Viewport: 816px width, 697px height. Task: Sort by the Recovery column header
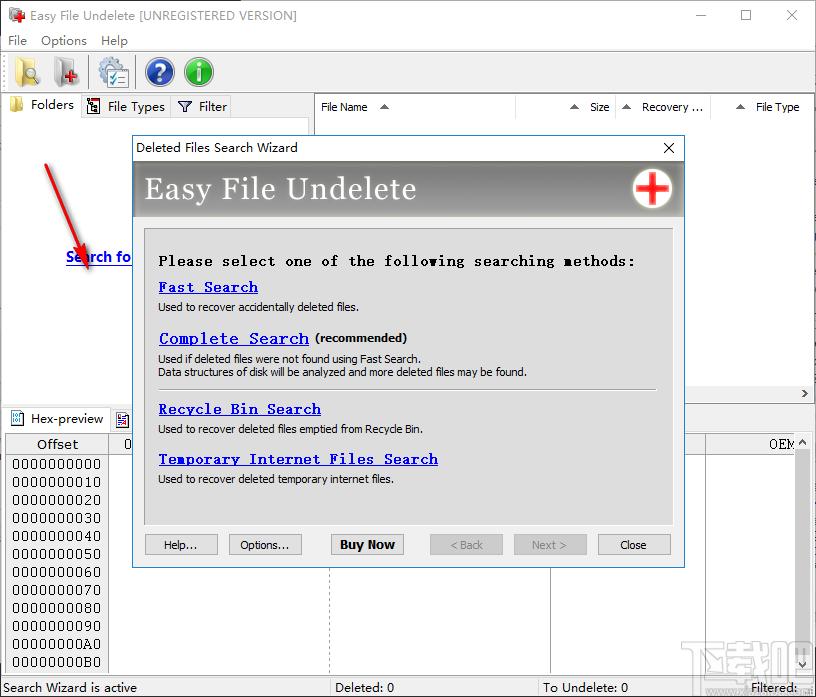point(664,107)
